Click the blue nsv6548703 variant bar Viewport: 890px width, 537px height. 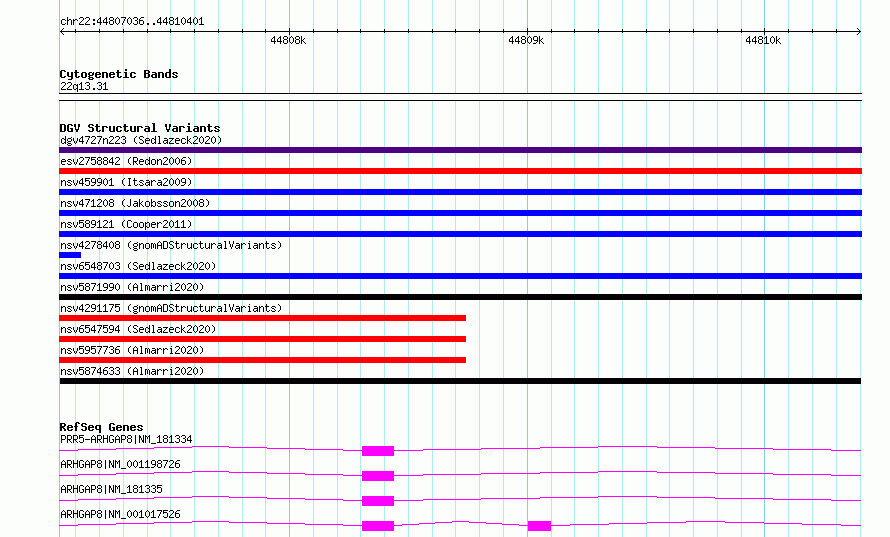coord(460,276)
